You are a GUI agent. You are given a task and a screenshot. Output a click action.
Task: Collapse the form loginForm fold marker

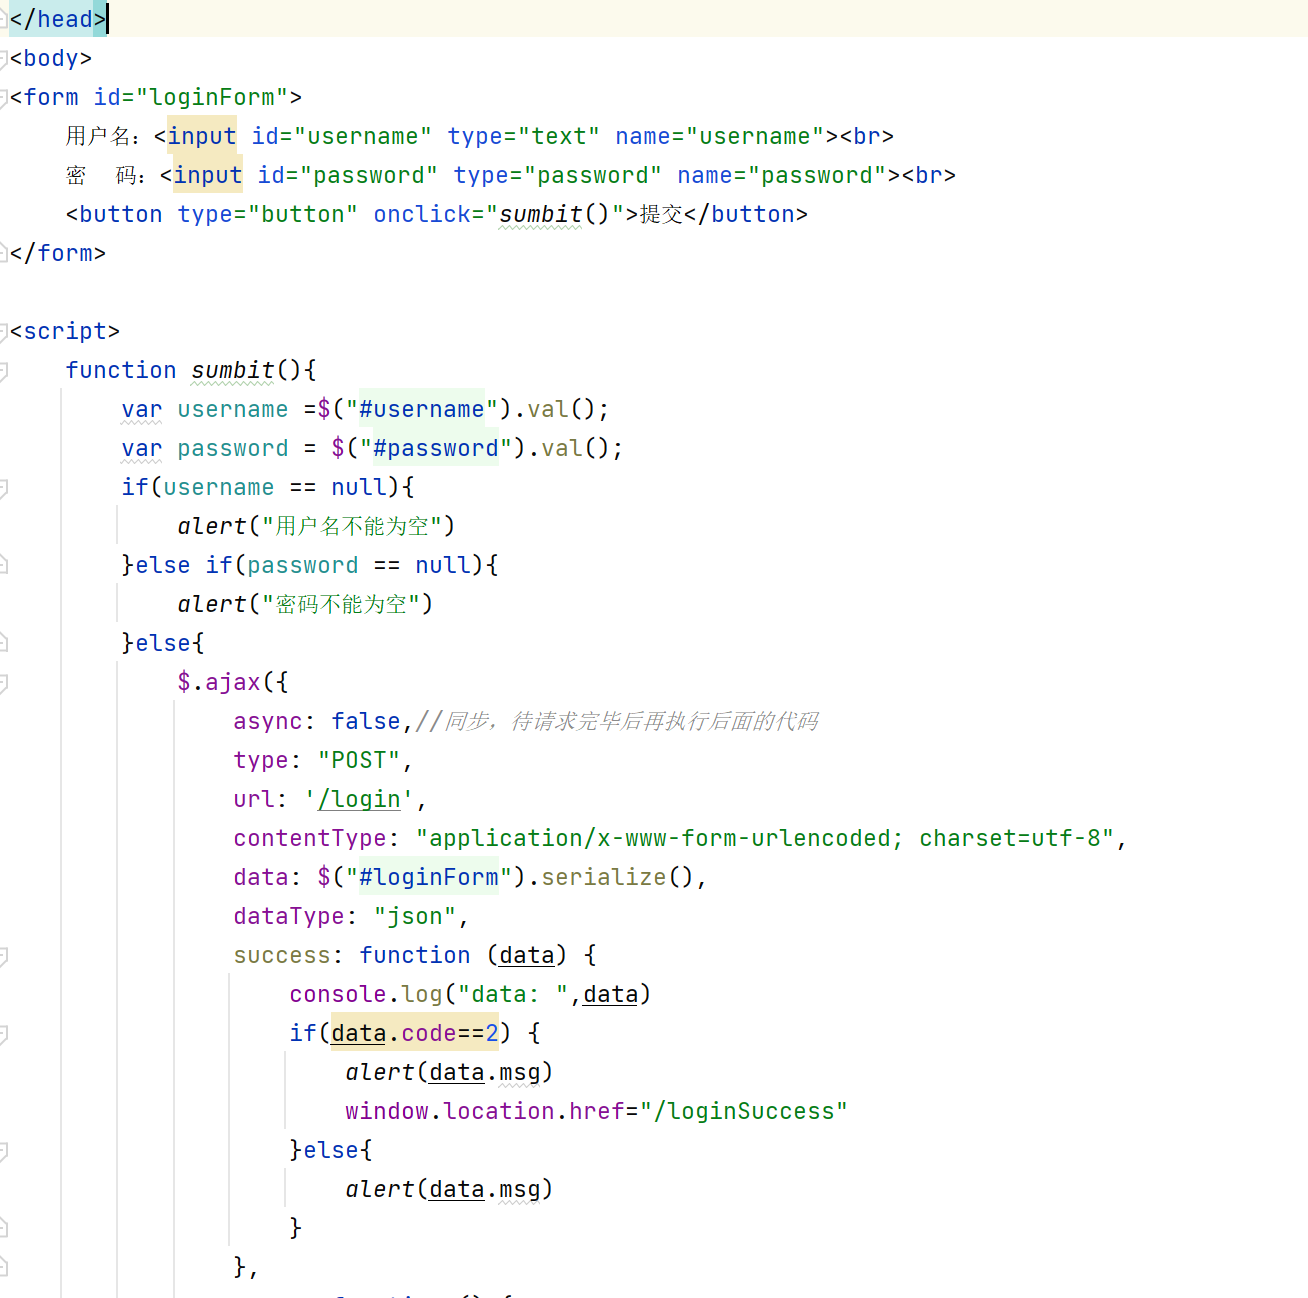(x=3, y=98)
